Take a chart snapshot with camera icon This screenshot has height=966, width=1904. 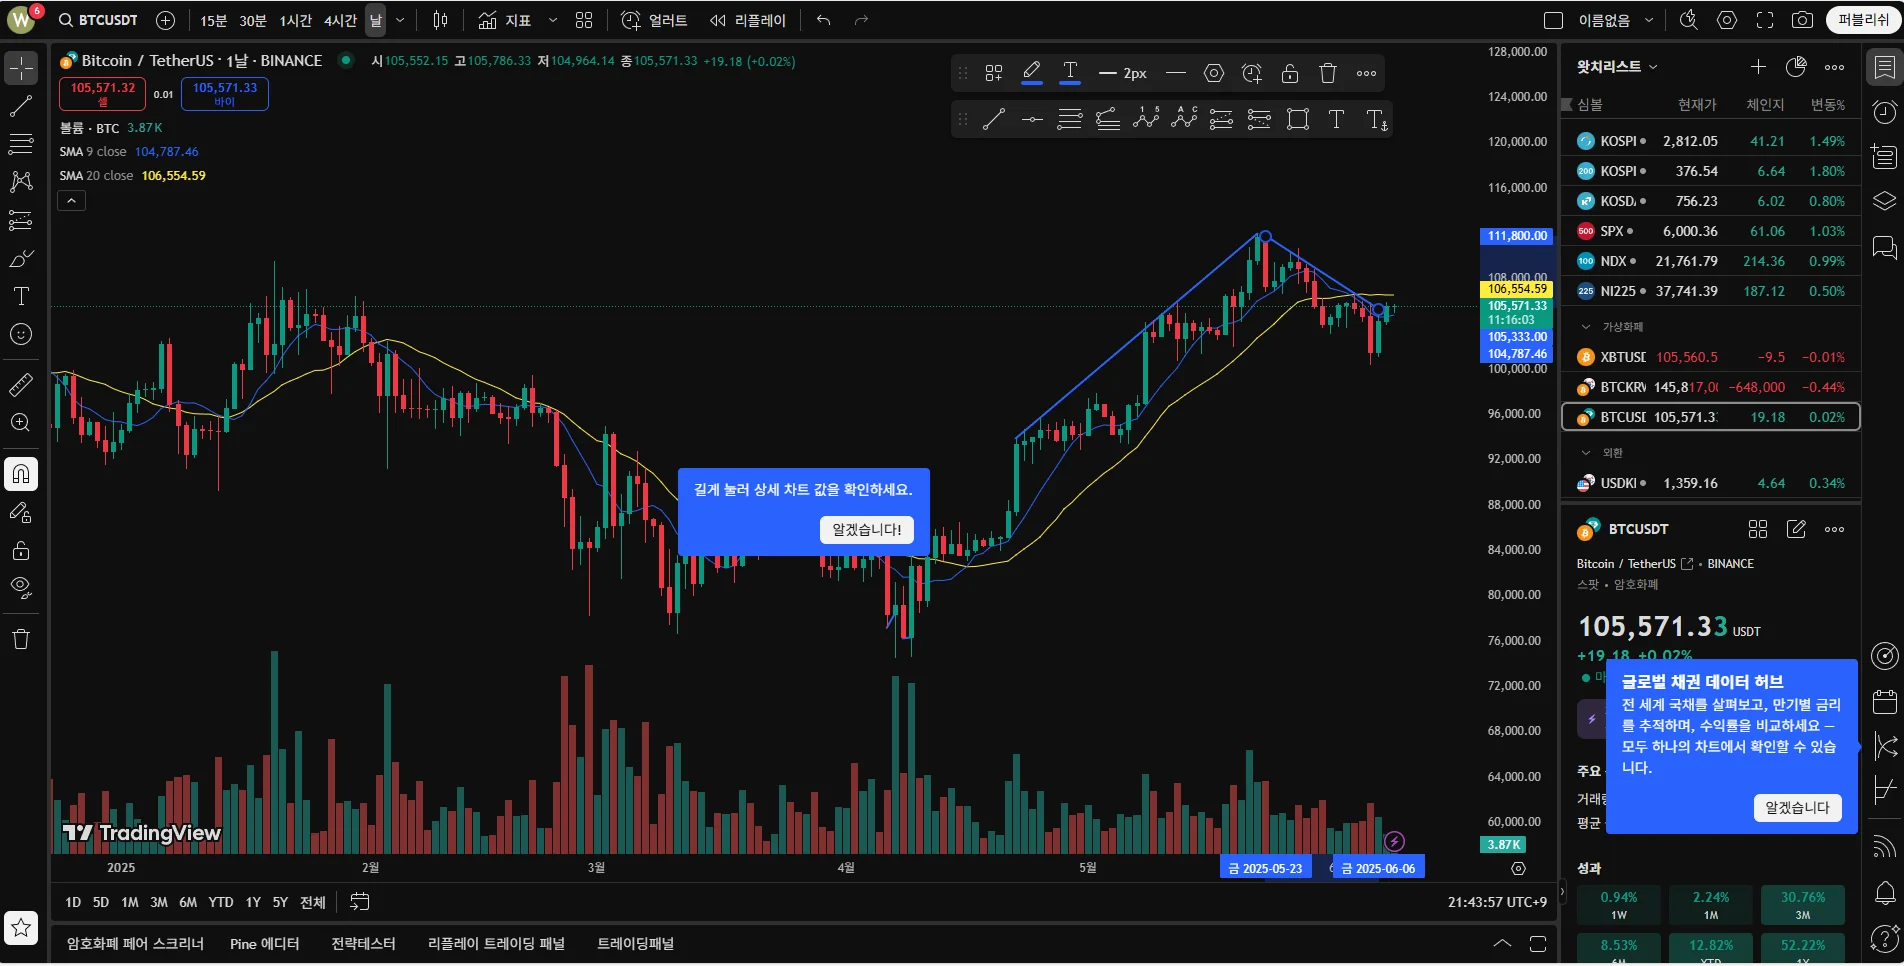[x=1802, y=20]
